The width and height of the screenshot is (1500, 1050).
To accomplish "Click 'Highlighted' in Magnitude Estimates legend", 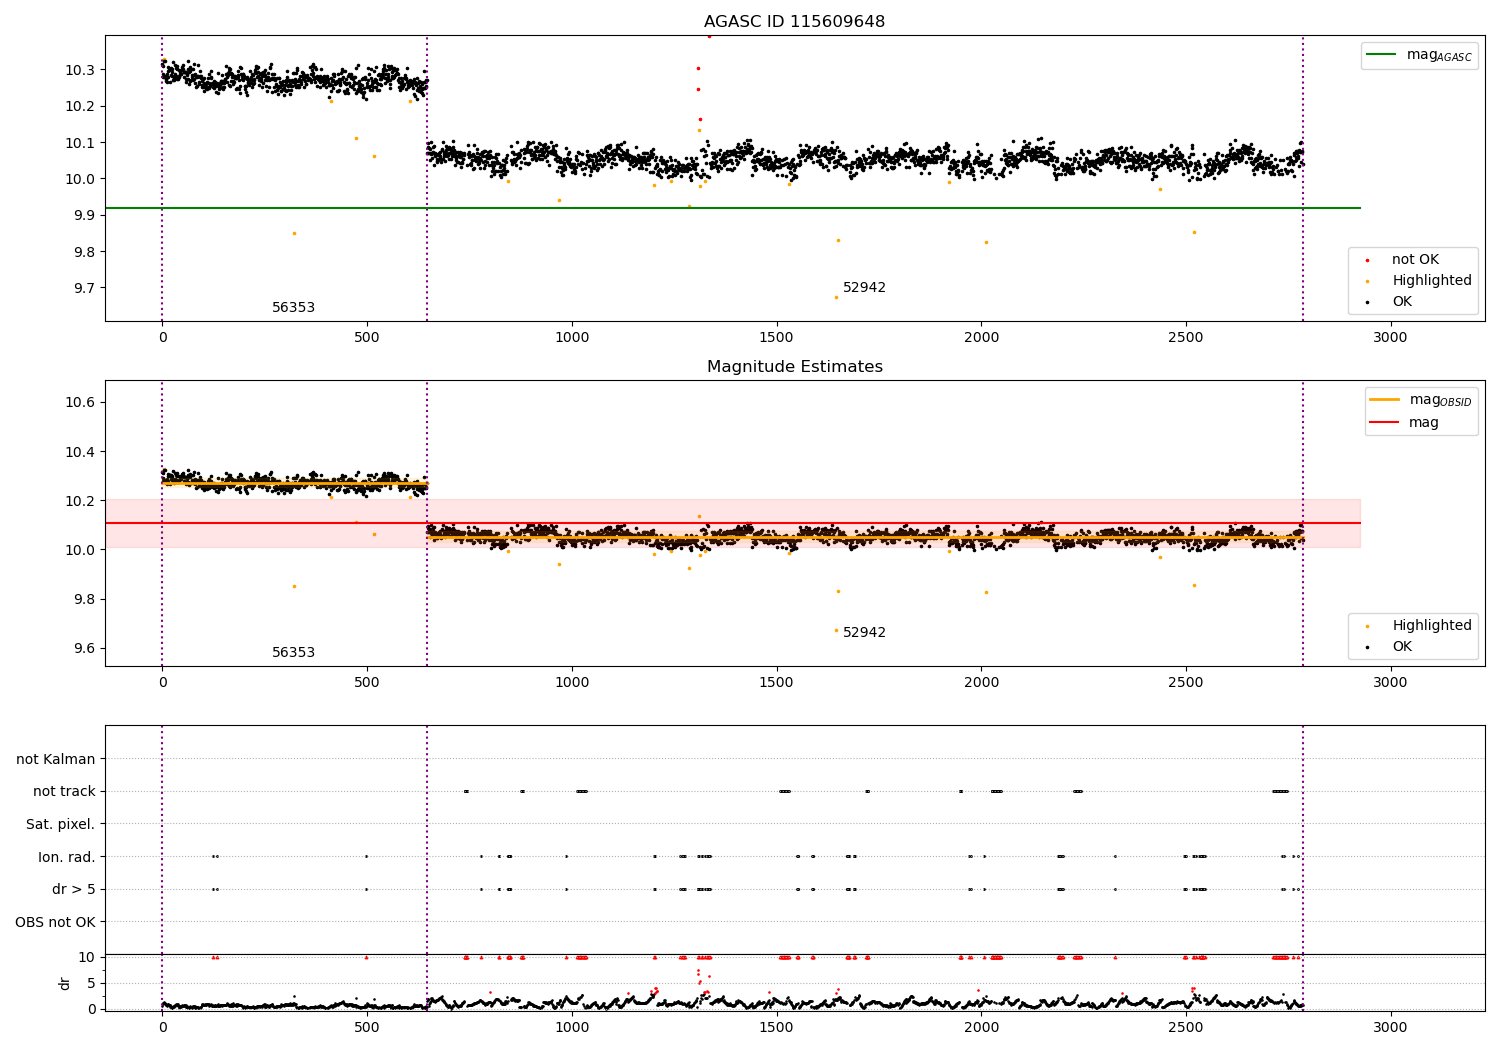I will pos(1432,626).
